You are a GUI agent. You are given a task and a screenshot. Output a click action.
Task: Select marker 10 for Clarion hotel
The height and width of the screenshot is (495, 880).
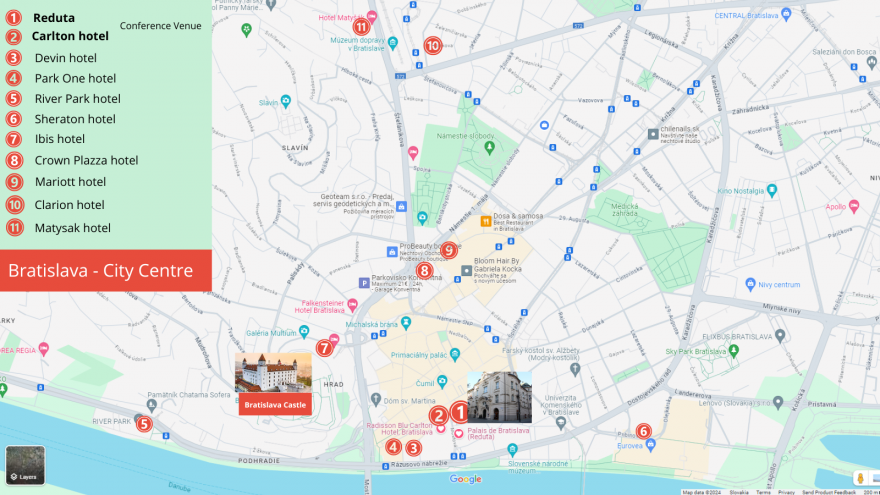(x=432, y=46)
